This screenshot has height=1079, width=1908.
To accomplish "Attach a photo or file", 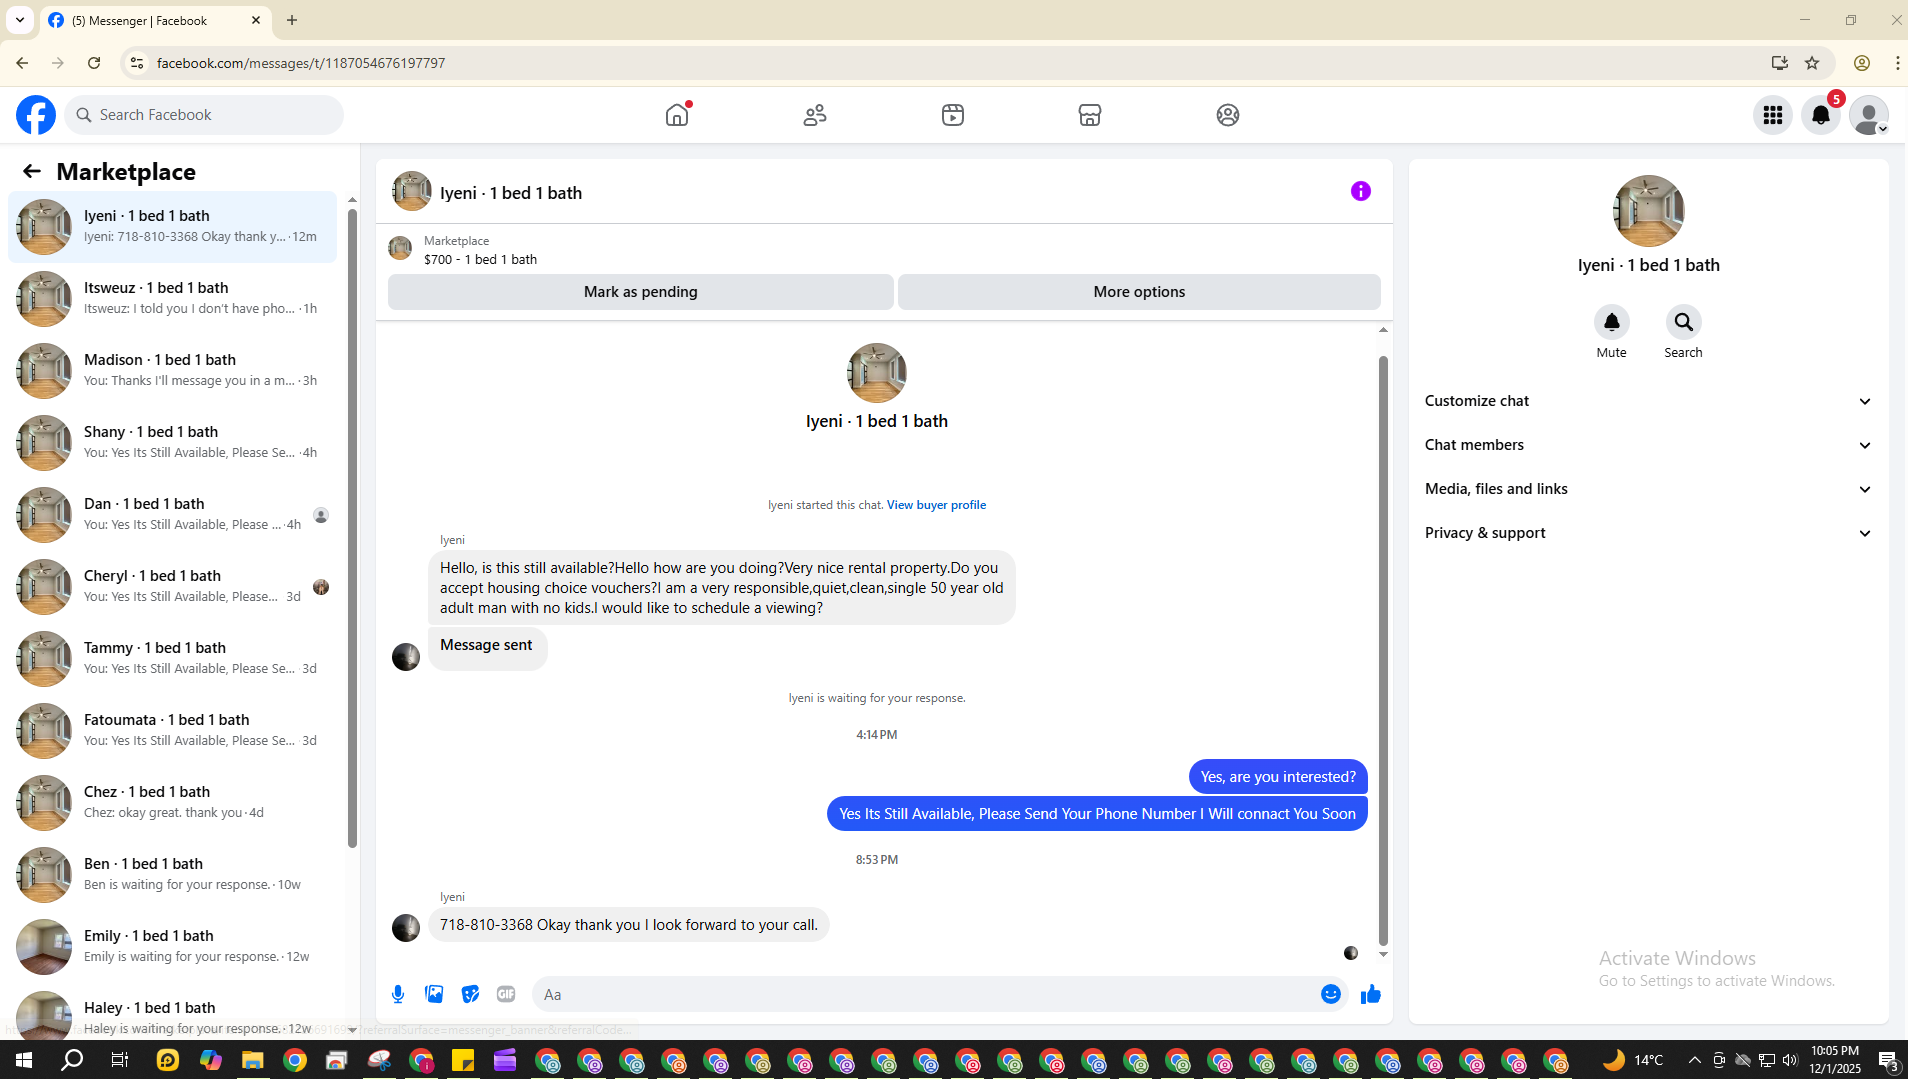I will [x=434, y=994].
